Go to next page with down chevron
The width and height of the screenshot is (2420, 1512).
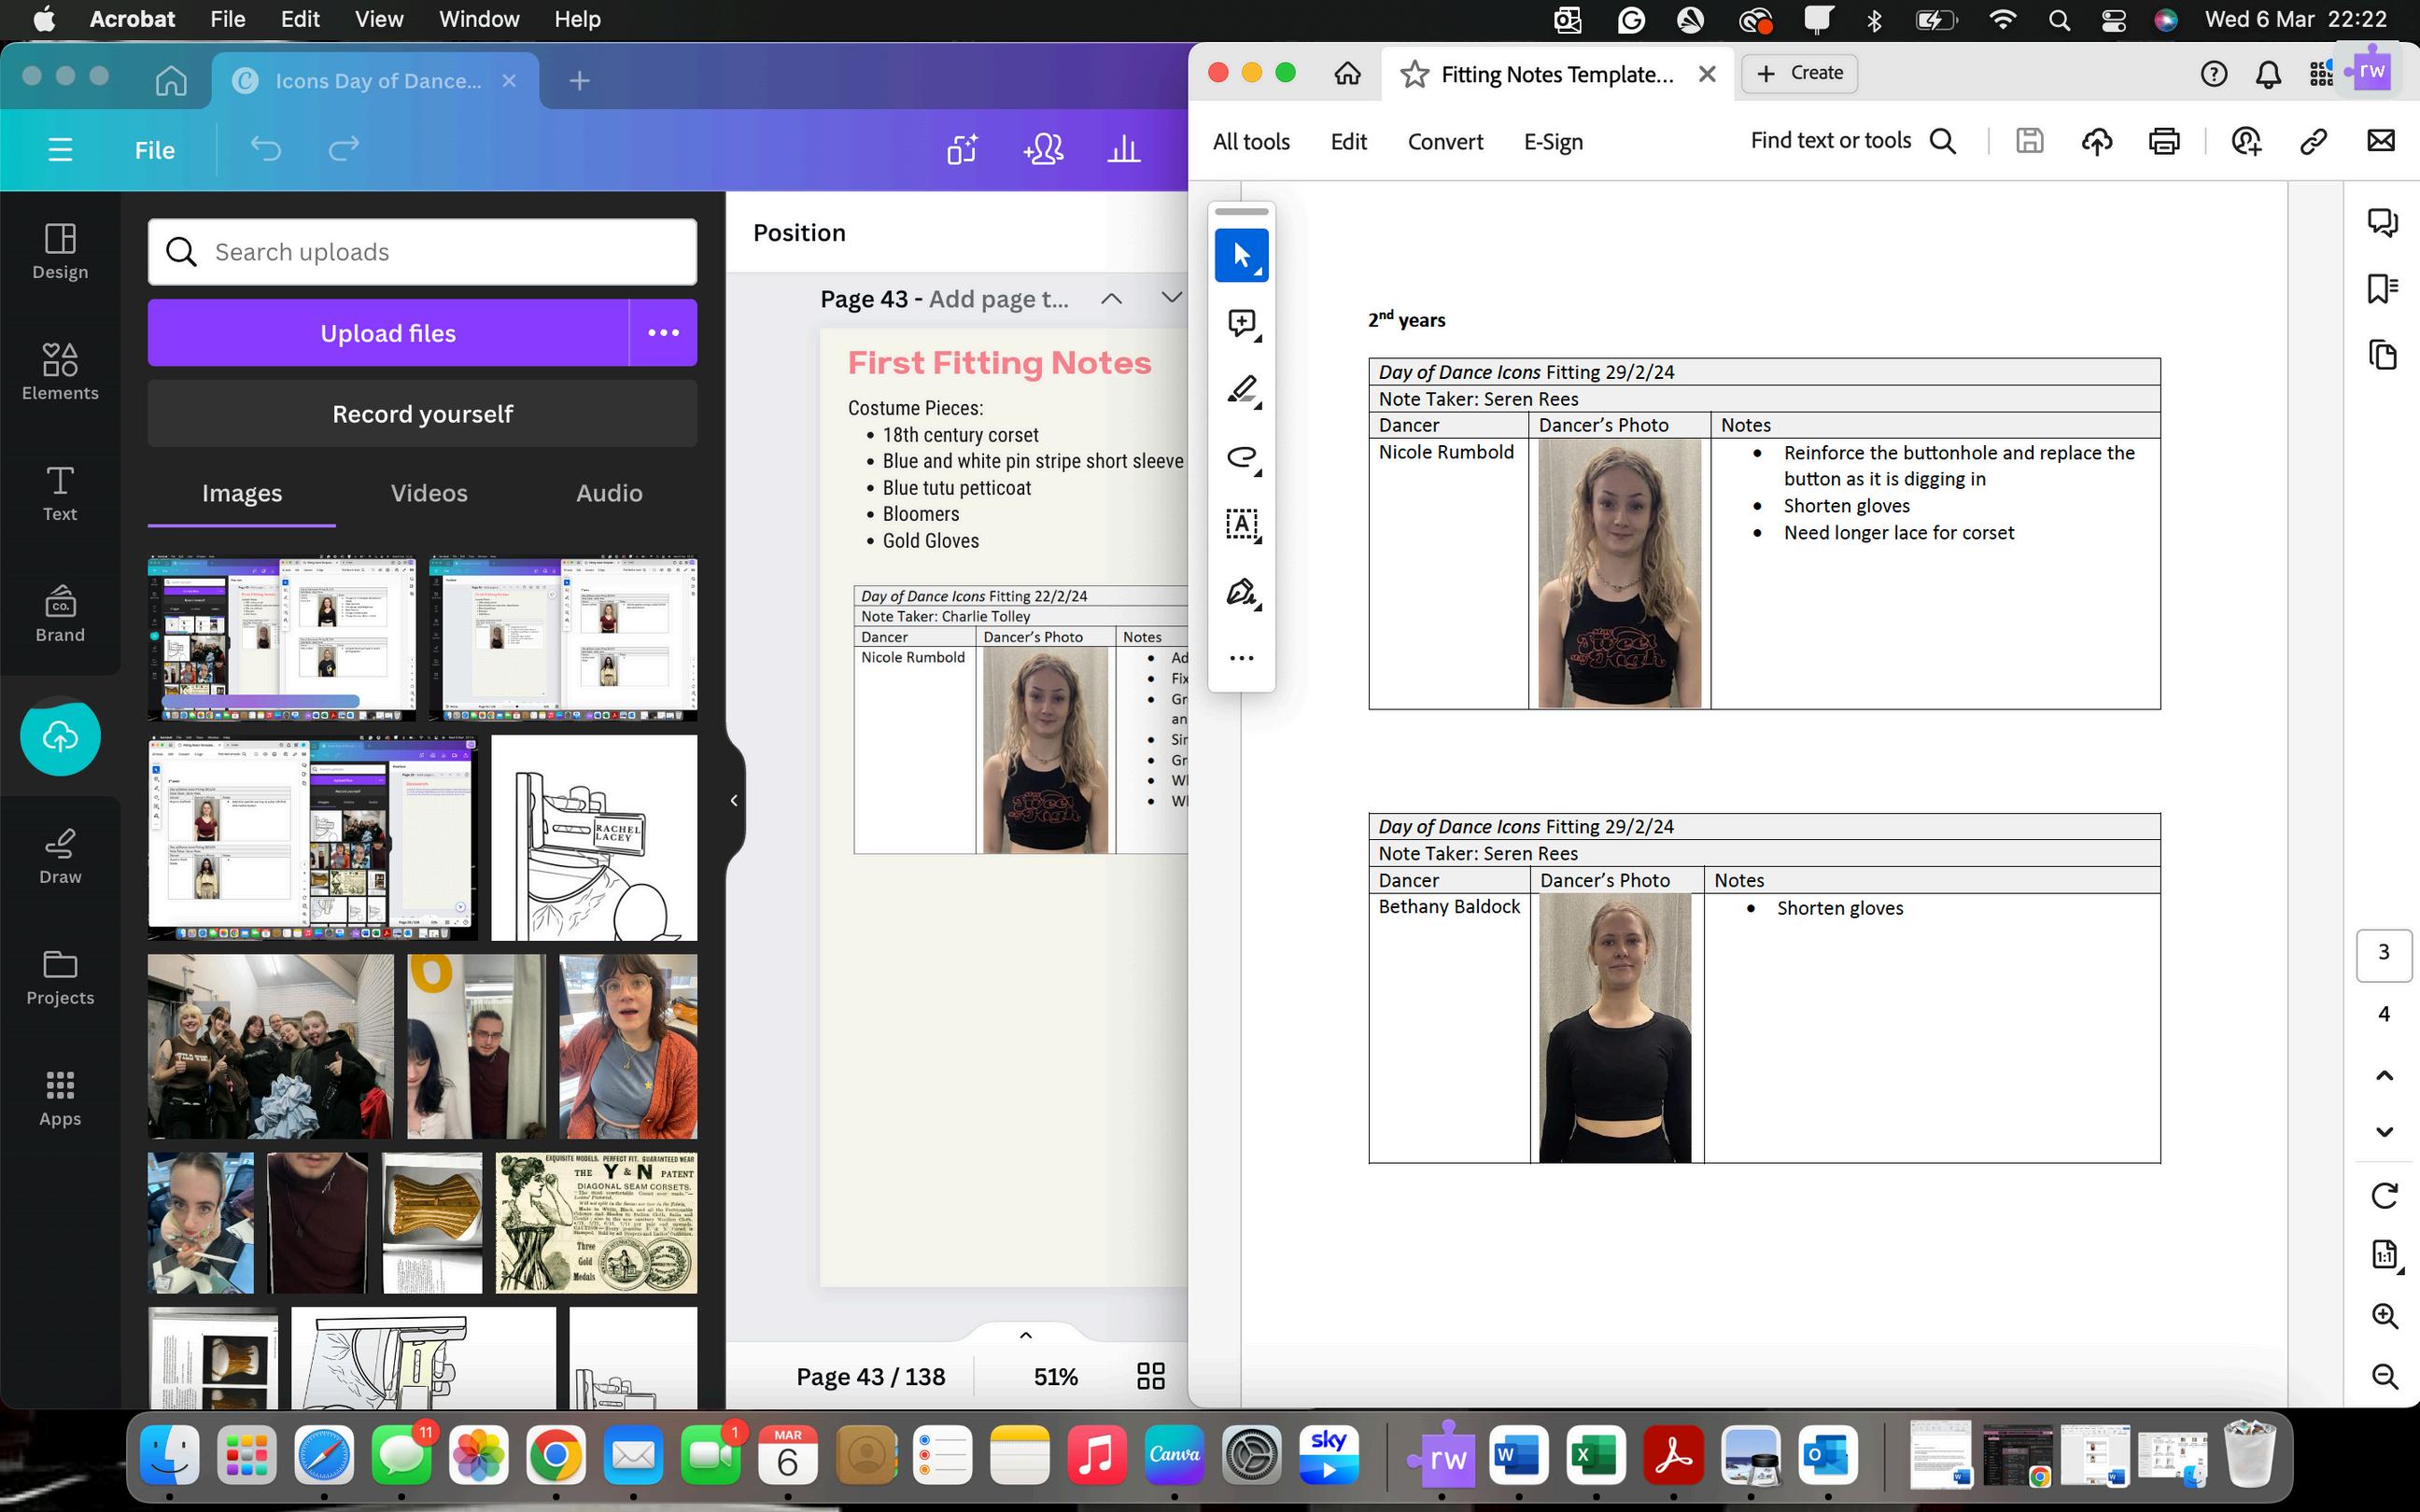[2384, 1132]
